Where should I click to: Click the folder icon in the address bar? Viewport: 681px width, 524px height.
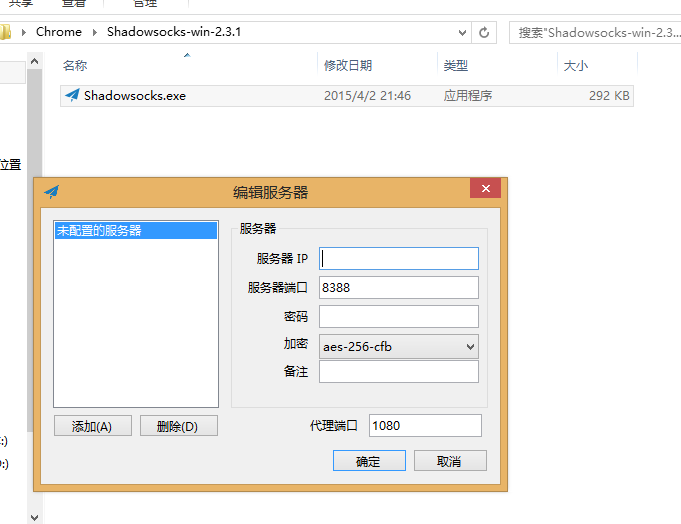(x=5, y=32)
